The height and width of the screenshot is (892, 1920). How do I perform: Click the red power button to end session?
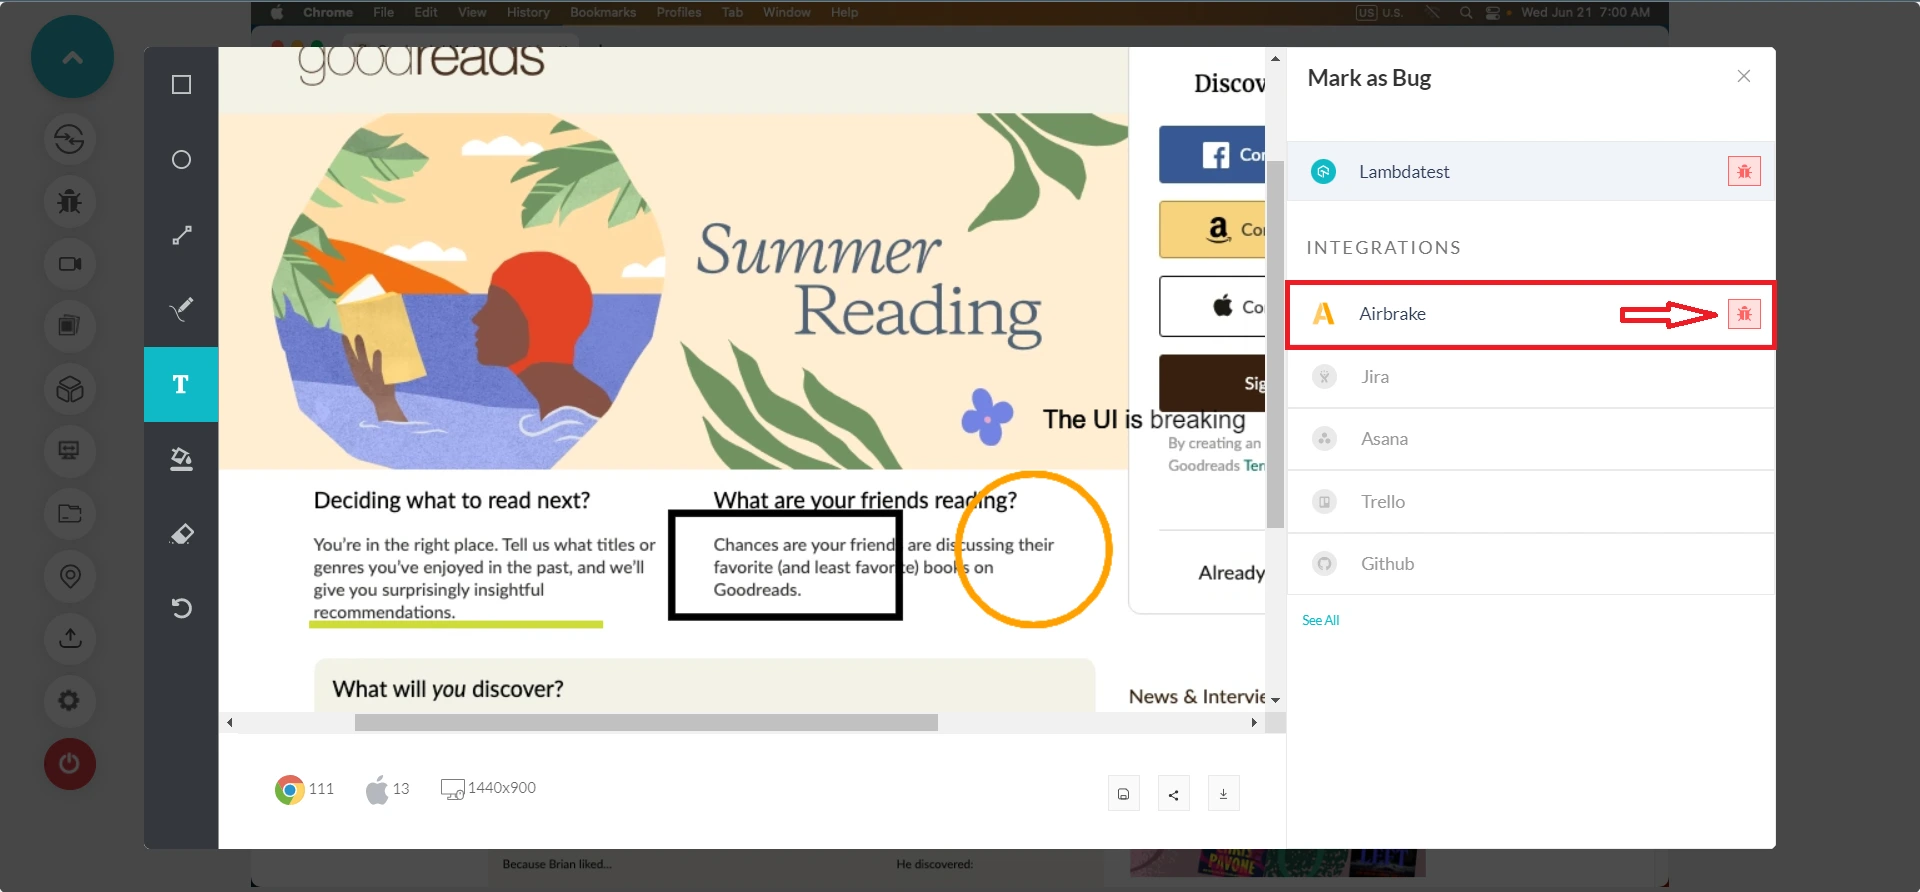70,764
